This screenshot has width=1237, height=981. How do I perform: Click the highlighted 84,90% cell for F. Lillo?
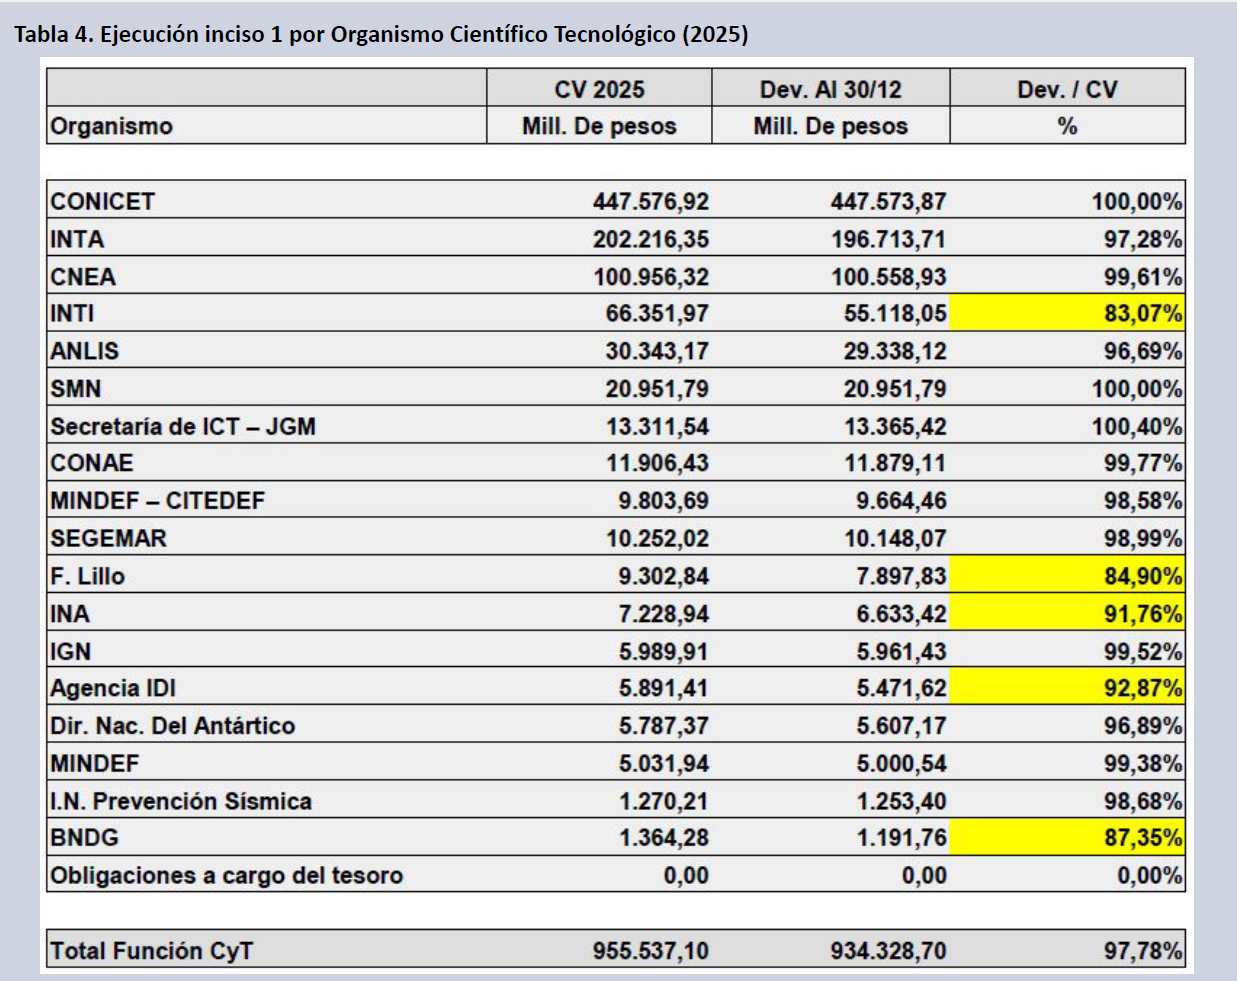[x=1067, y=576]
